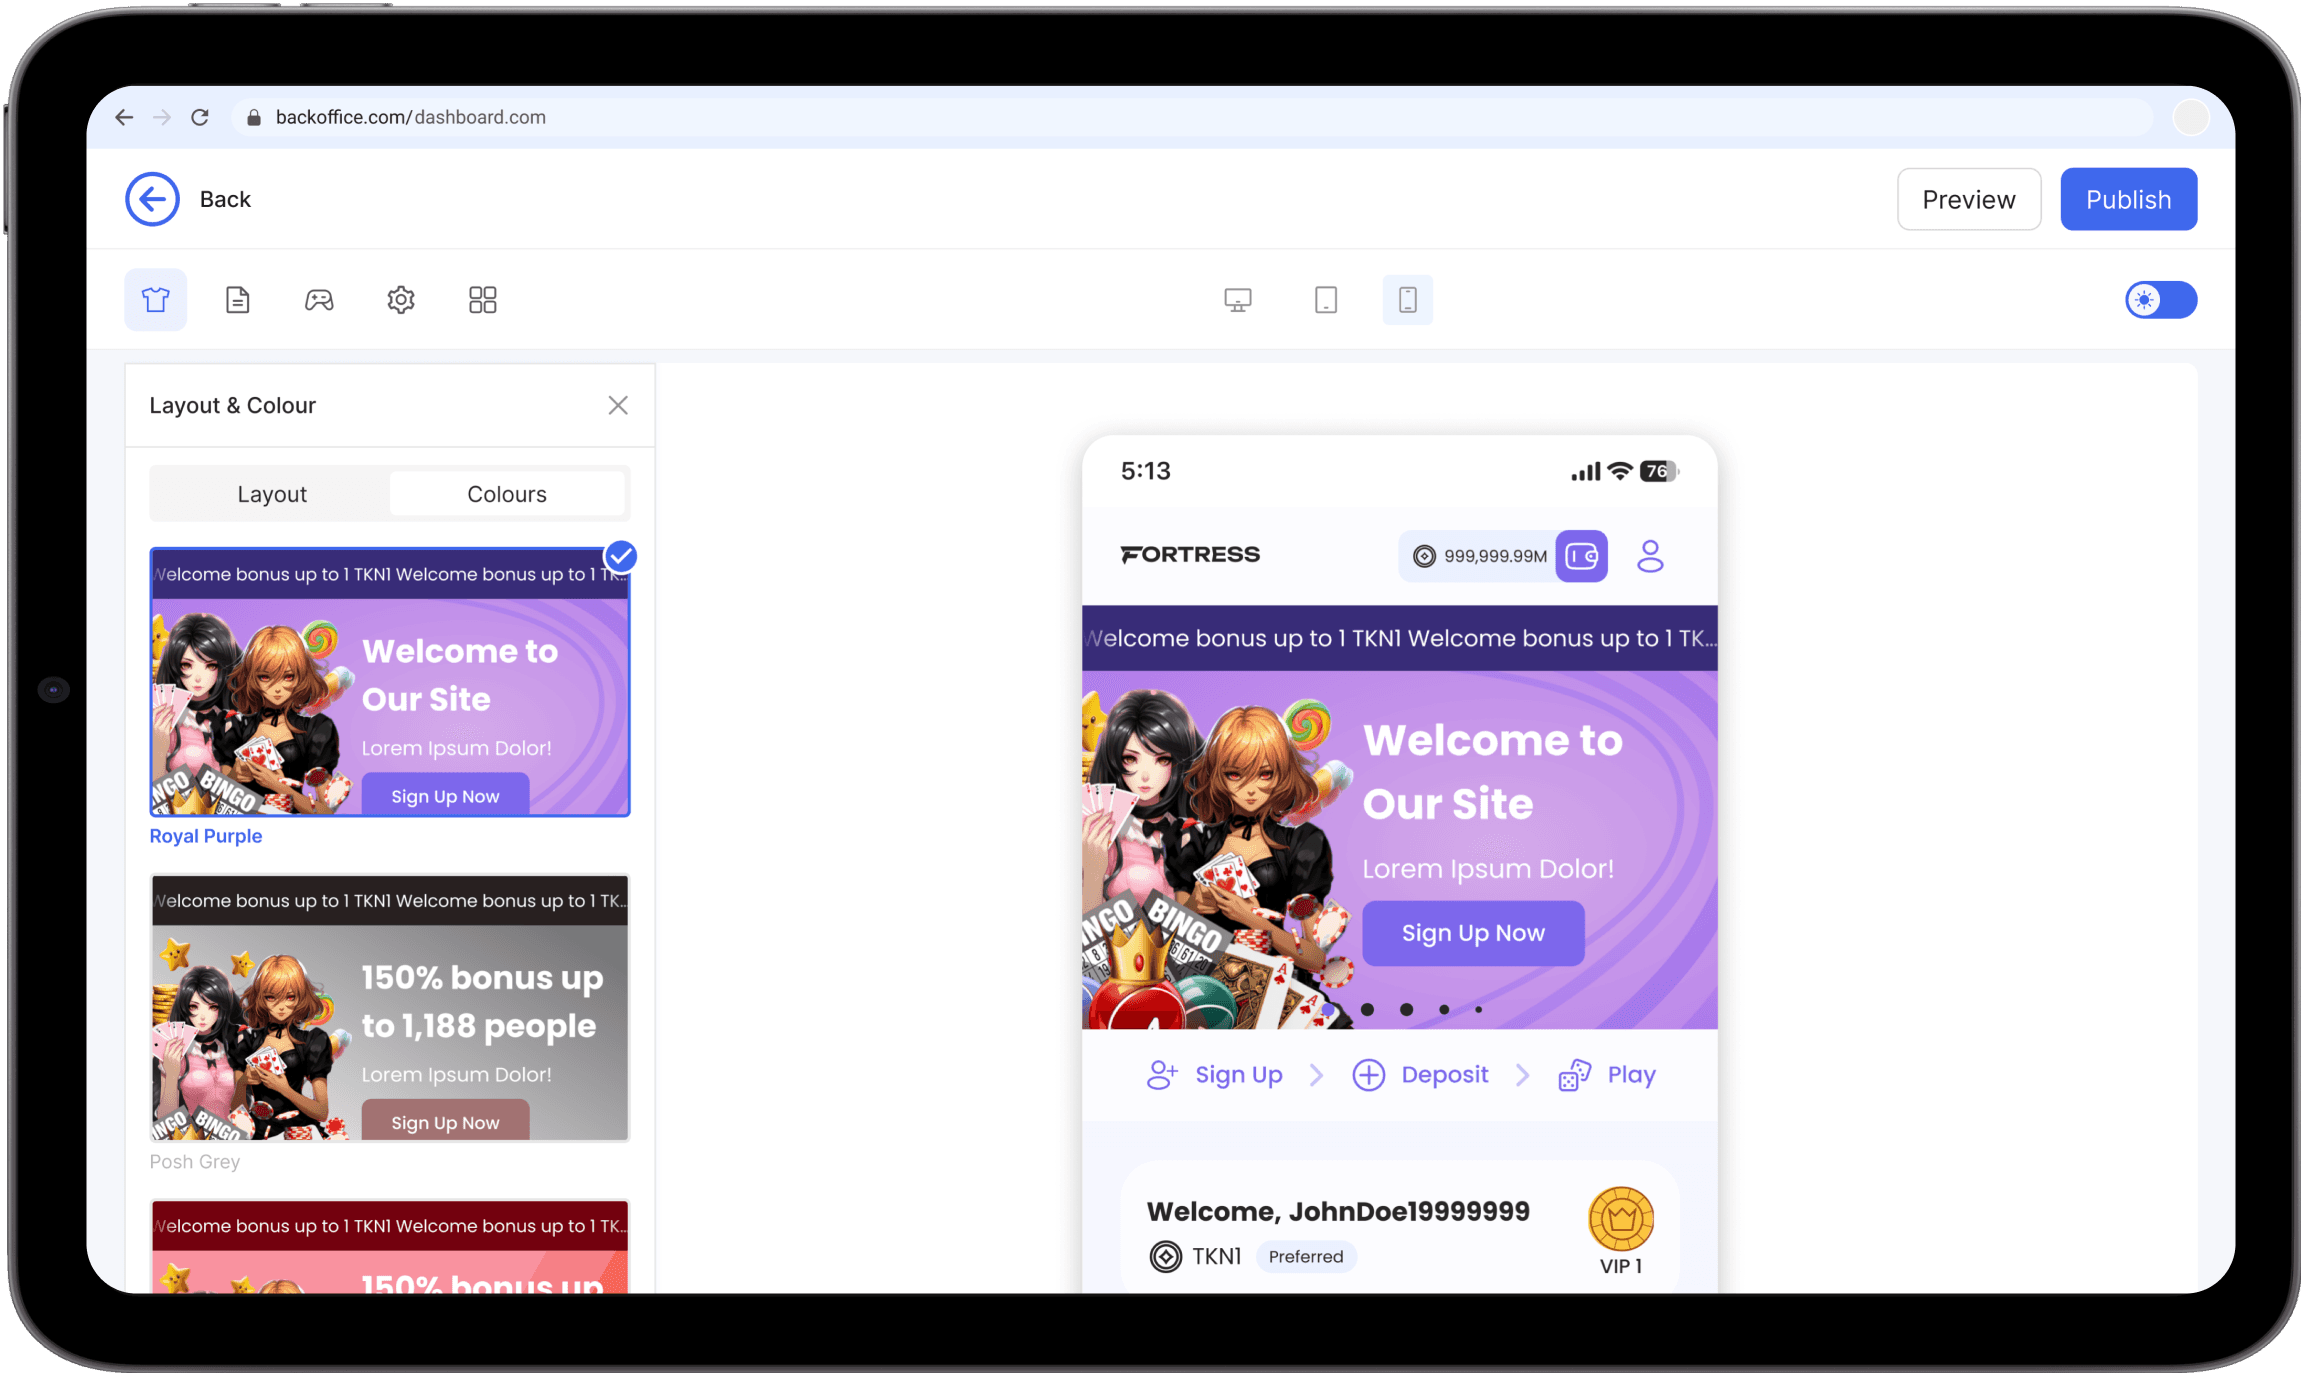
Task: Select the Royal Purple theme checkmark
Action: [621, 556]
